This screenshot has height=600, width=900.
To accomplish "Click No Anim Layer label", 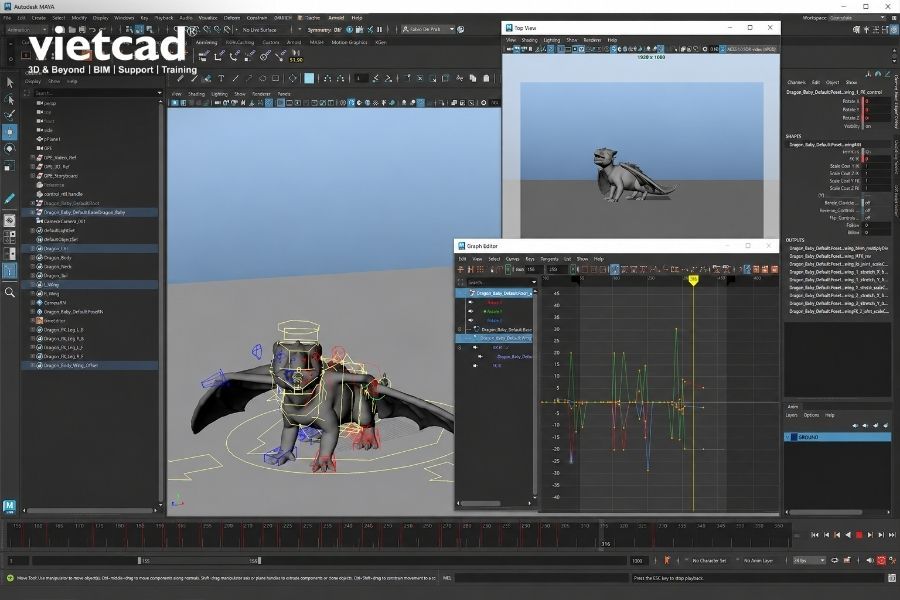I will (758, 560).
